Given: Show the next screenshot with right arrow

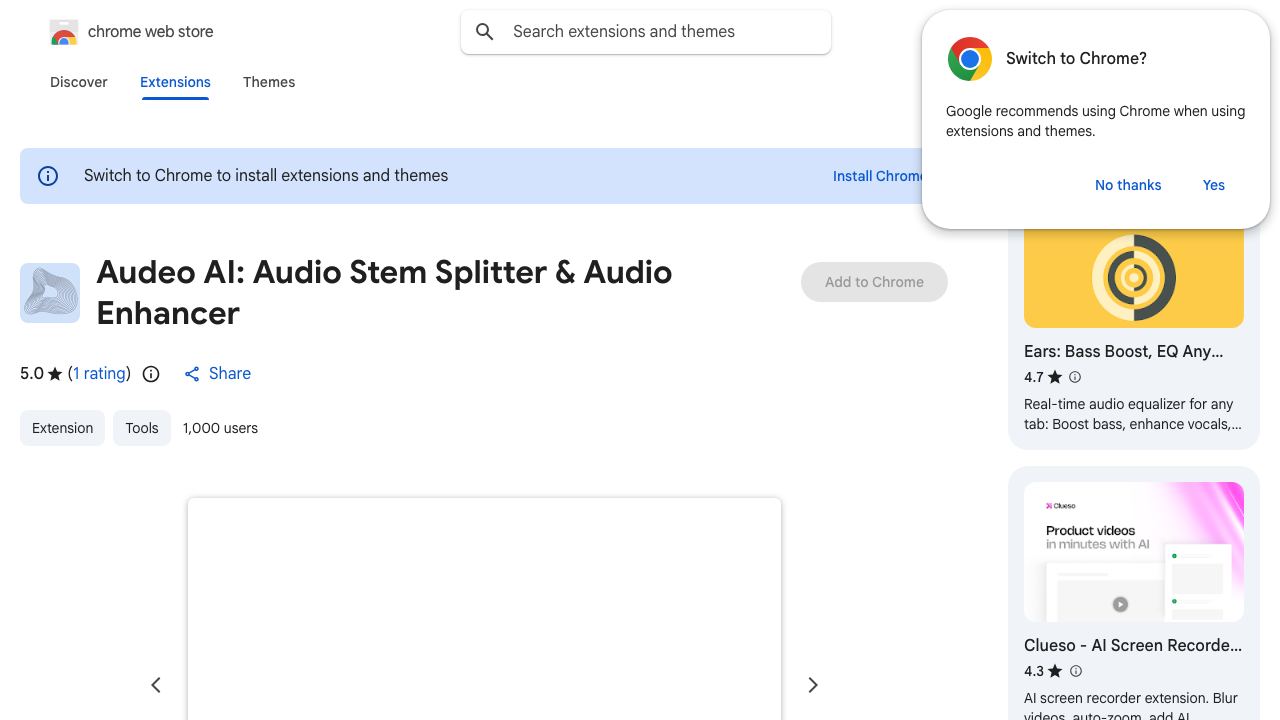Looking at the screenshot, I should pos(813,685).
